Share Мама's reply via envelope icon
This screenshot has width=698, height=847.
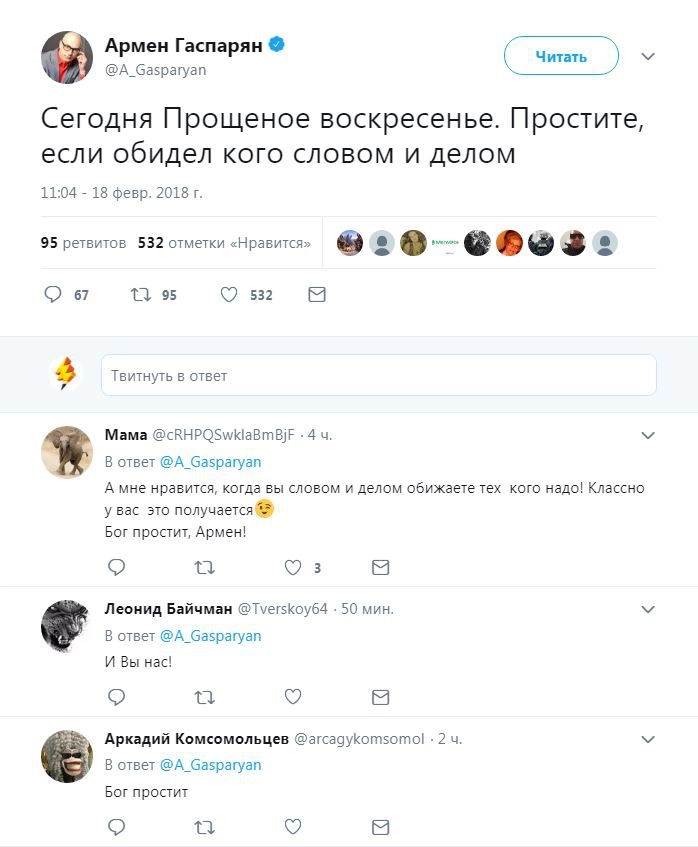point(380,567)
